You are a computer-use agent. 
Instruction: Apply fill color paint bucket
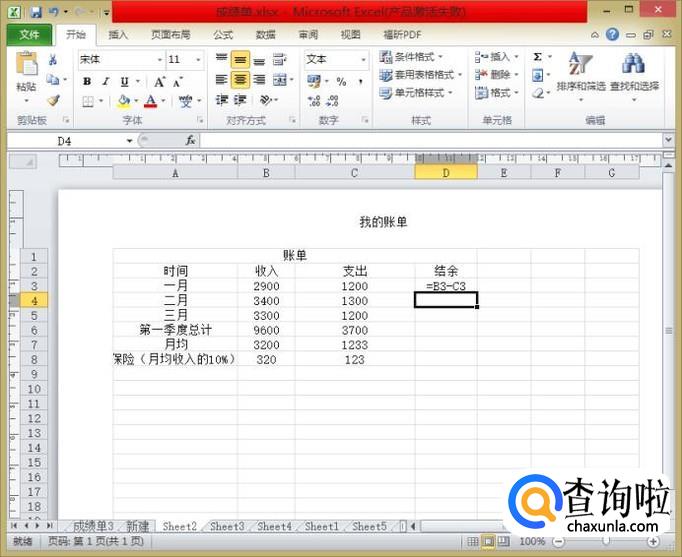[x=124, y=101]
